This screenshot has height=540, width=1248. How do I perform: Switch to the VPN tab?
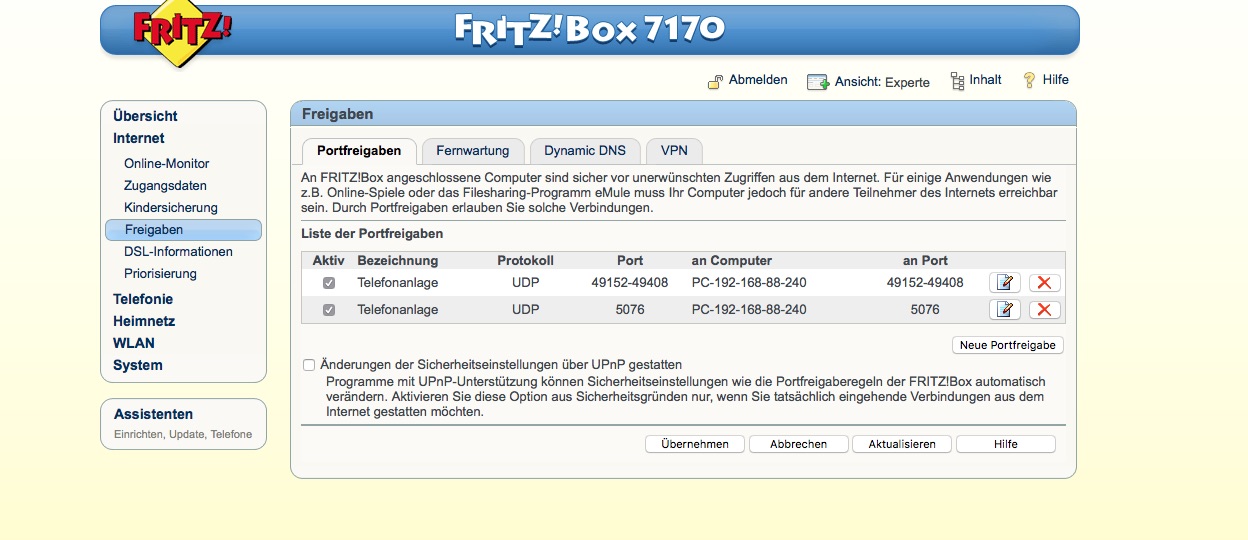click(x=674, y=151)
